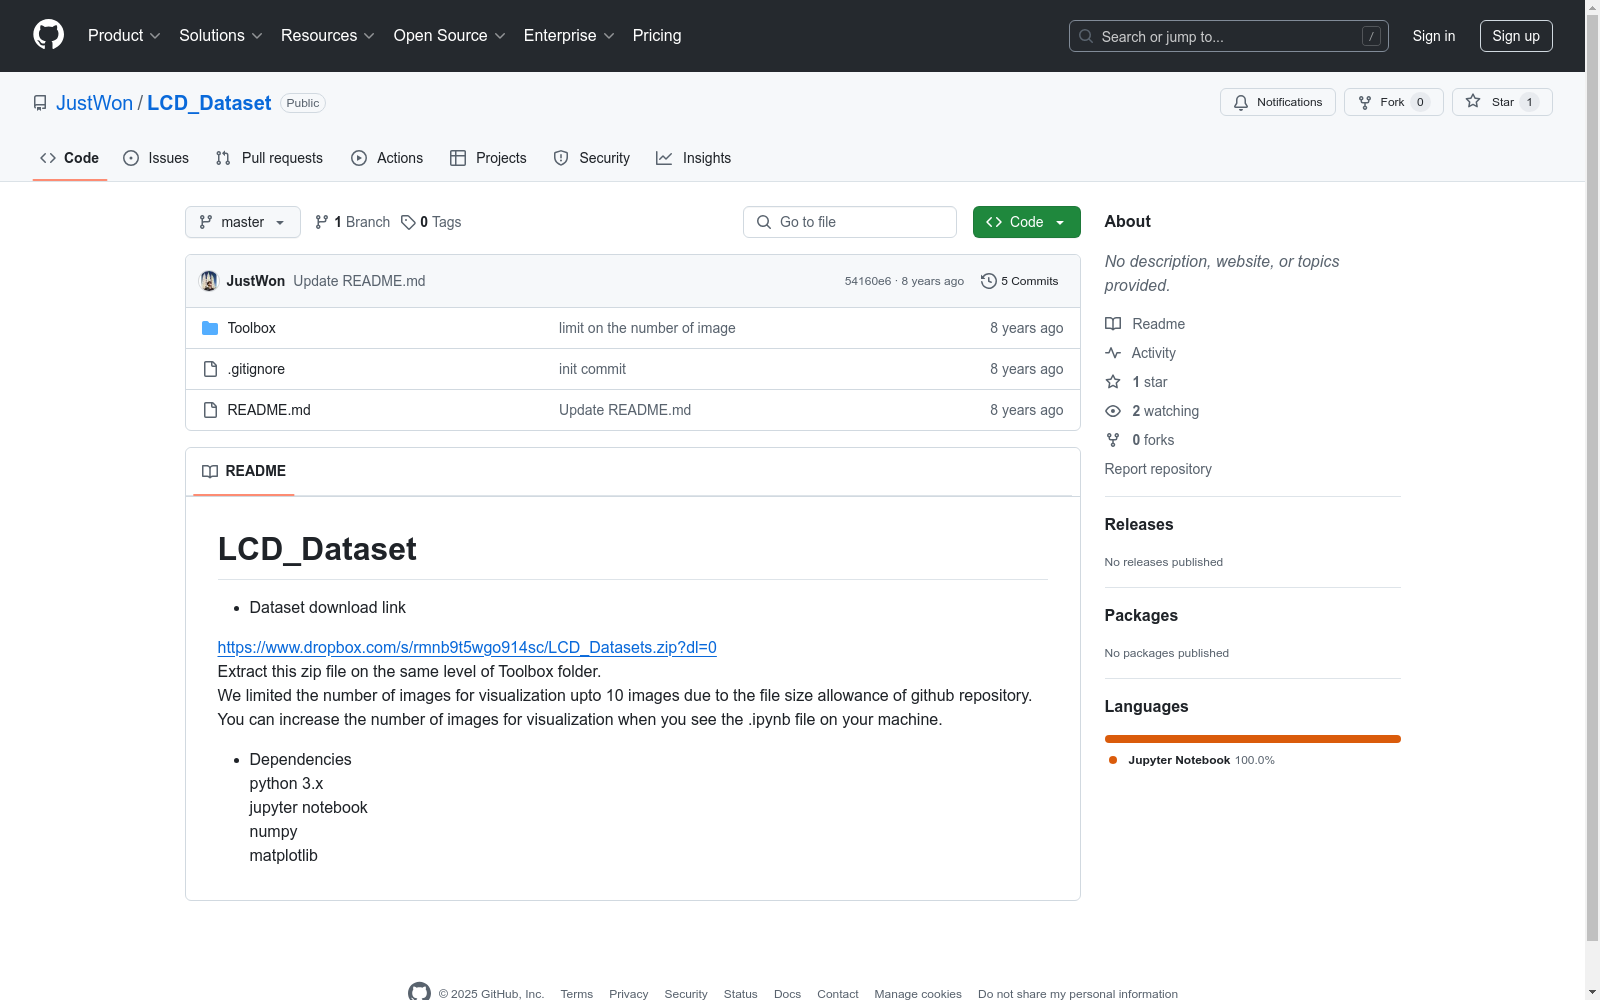This screenshot has height=1000, width=1600.
Task: Expand the Product menu
Action: [124, 36]
